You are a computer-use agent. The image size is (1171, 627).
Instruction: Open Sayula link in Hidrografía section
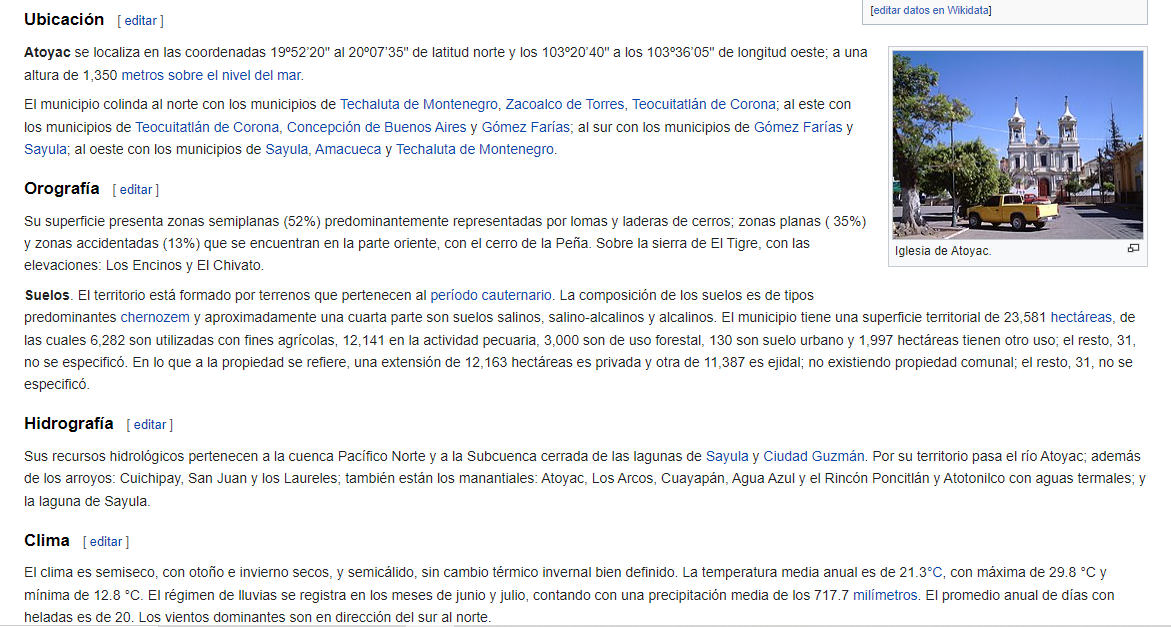coord(727,457)
